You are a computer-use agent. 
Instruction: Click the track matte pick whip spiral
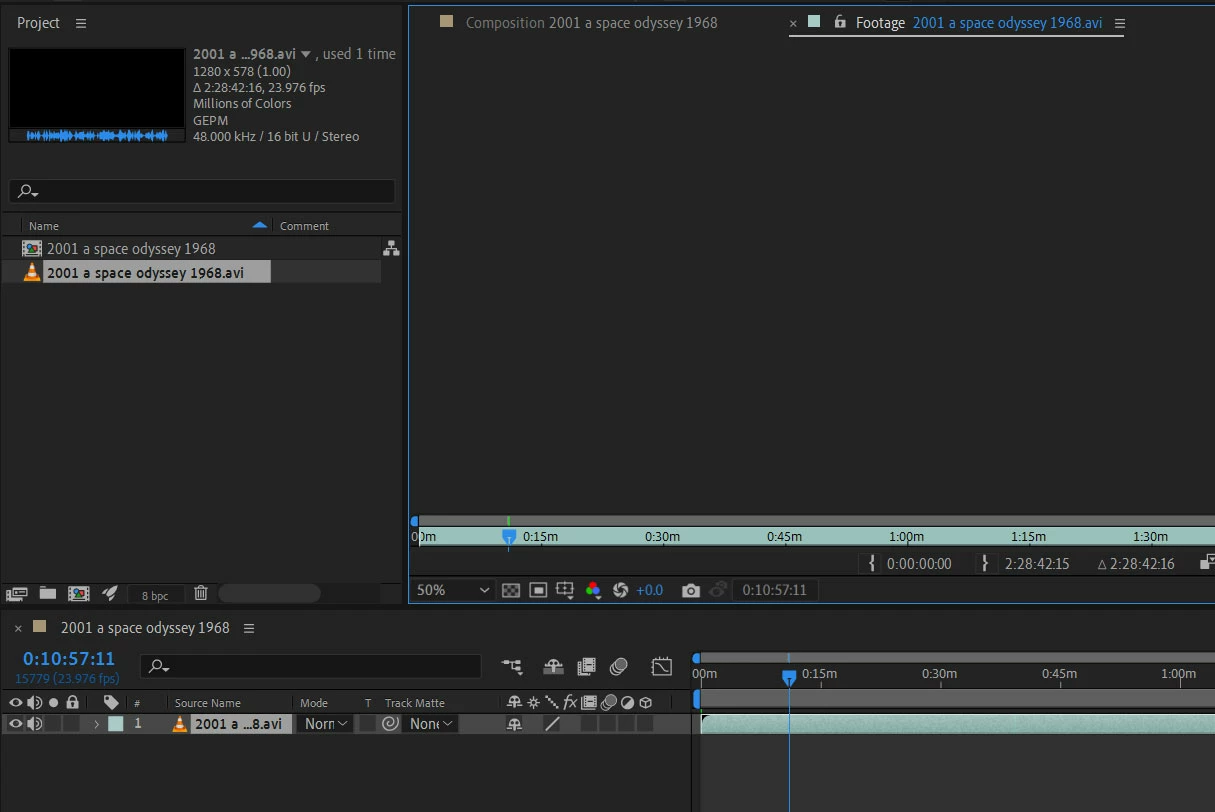391,723
